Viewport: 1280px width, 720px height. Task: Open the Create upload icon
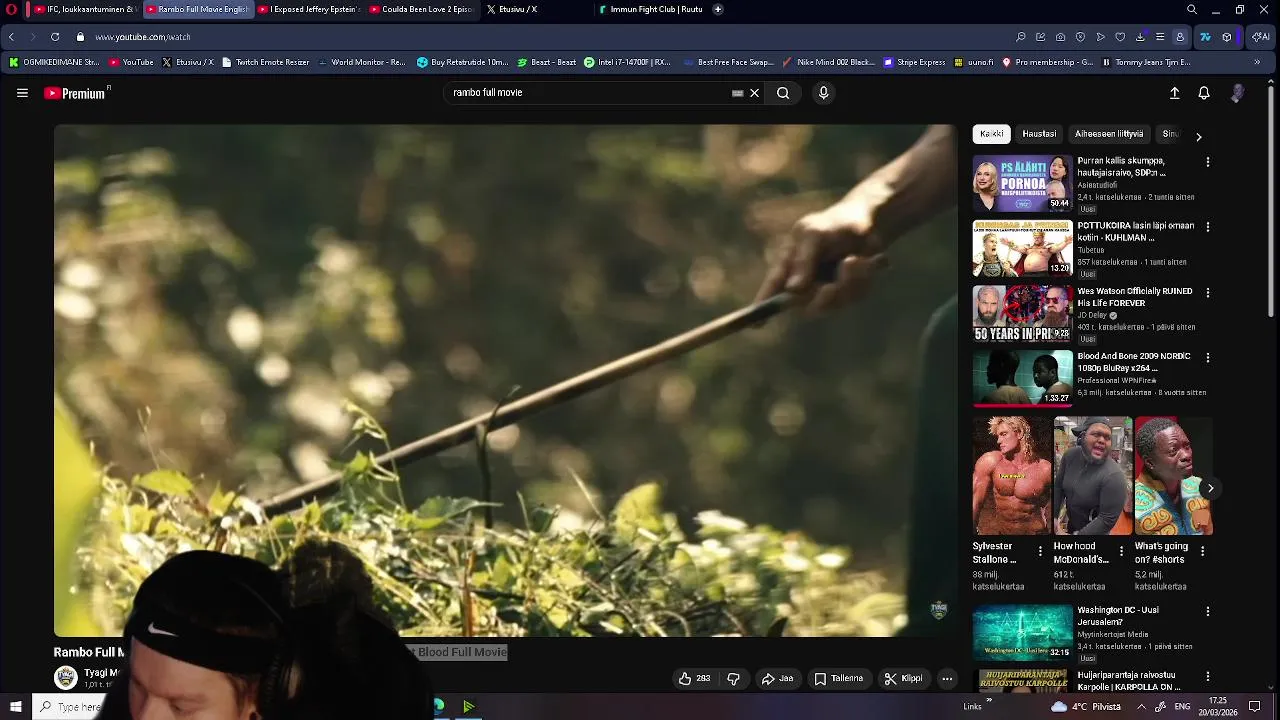(x=1175, y=93)
